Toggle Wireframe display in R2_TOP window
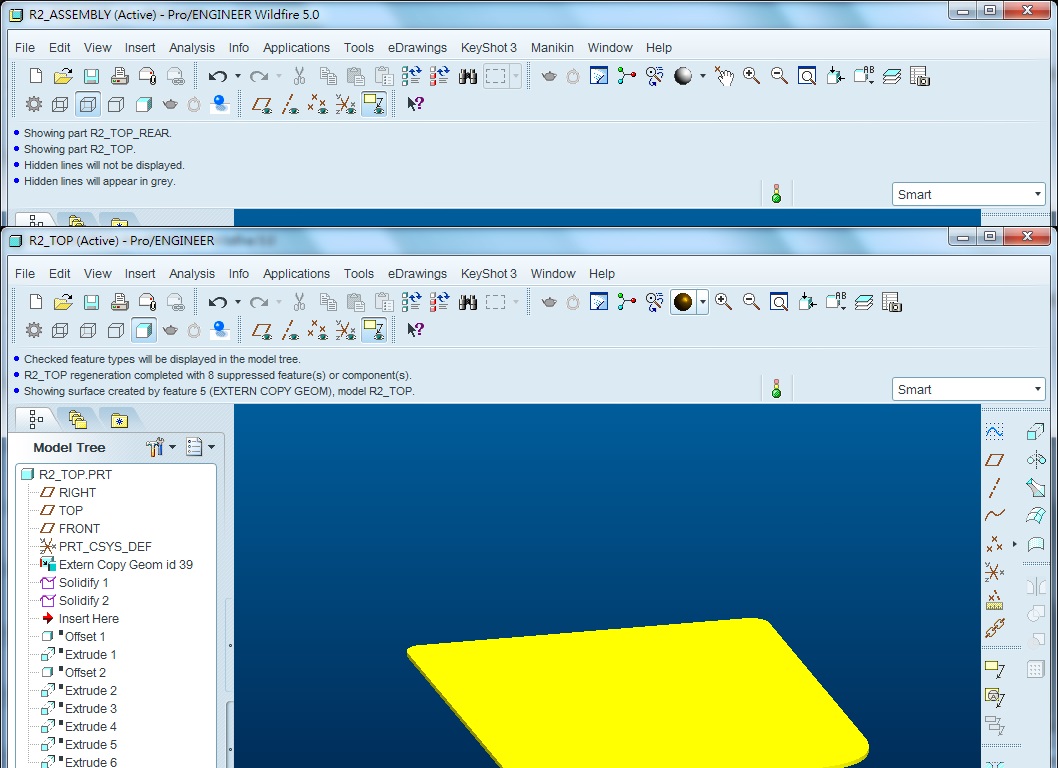The image size is (1058, 768). [60, 330]
